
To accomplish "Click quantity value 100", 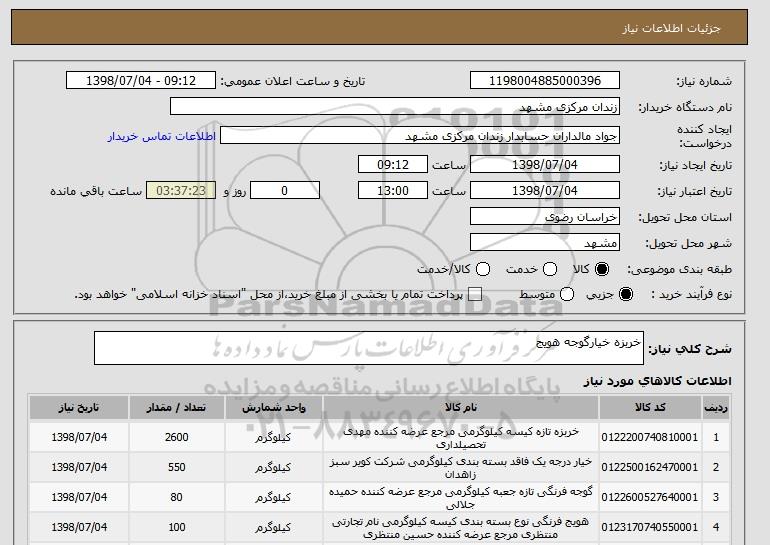I will pos(177,527).
